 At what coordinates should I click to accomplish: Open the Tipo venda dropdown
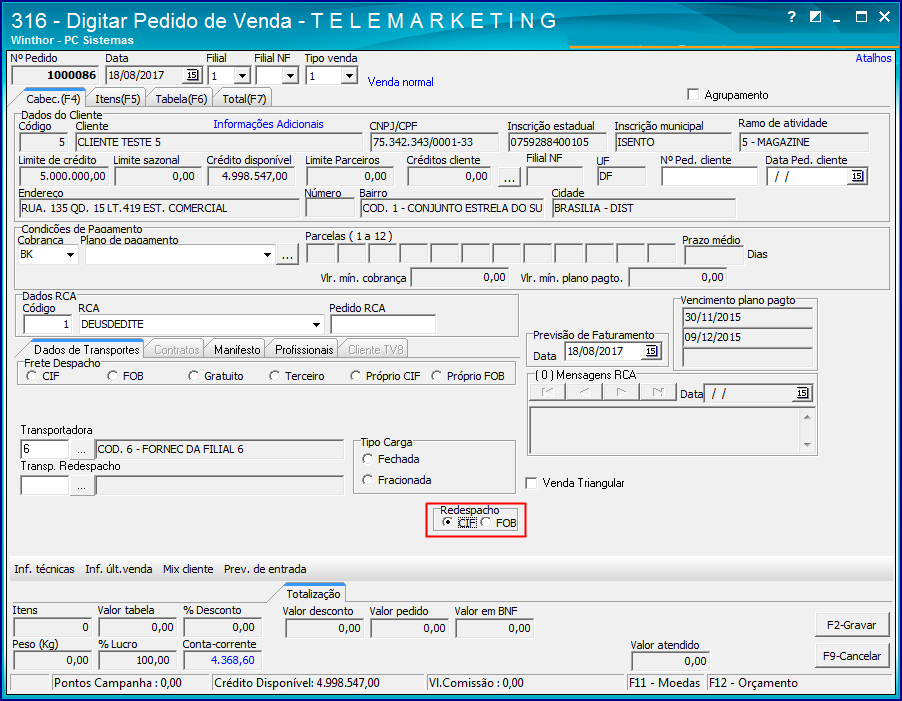pos(349,75)
